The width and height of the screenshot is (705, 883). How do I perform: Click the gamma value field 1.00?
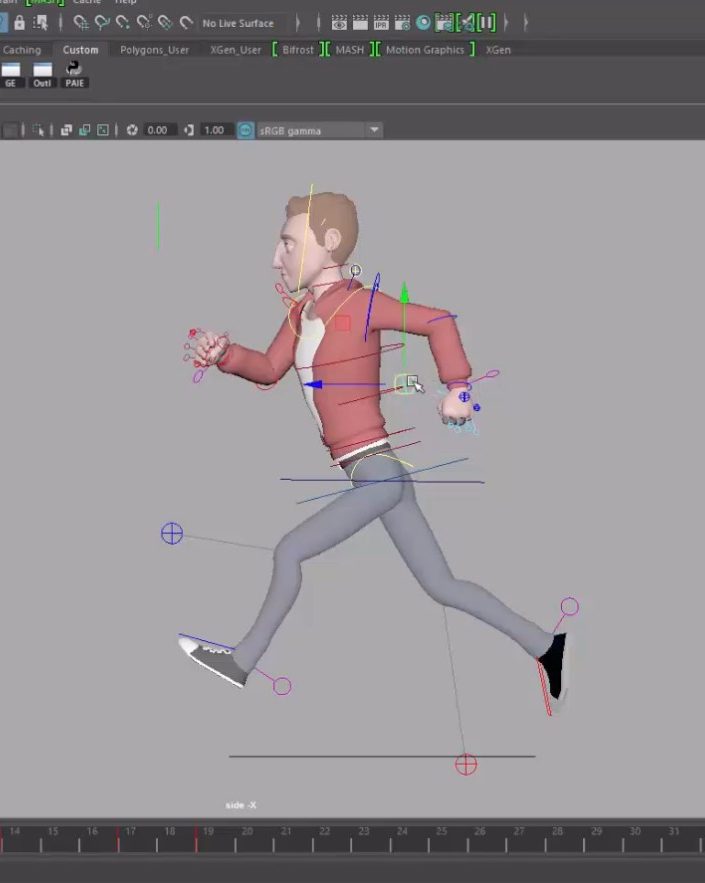(x=216, y=131)
